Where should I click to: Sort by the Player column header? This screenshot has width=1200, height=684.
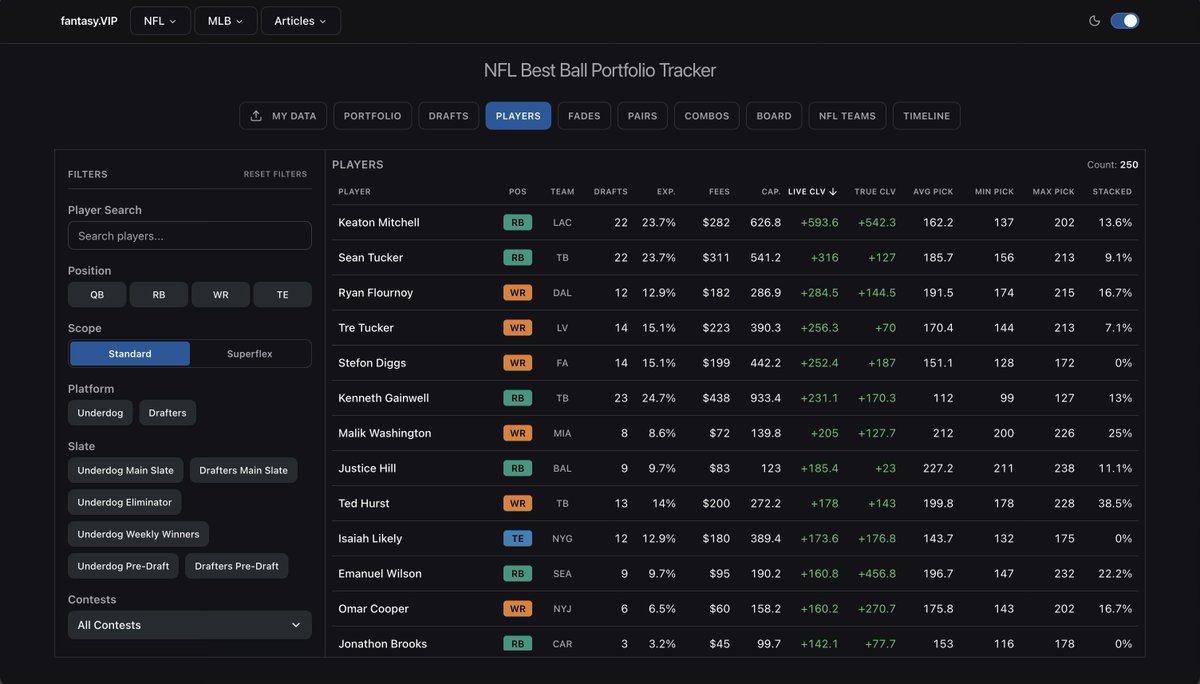(355, 192)
